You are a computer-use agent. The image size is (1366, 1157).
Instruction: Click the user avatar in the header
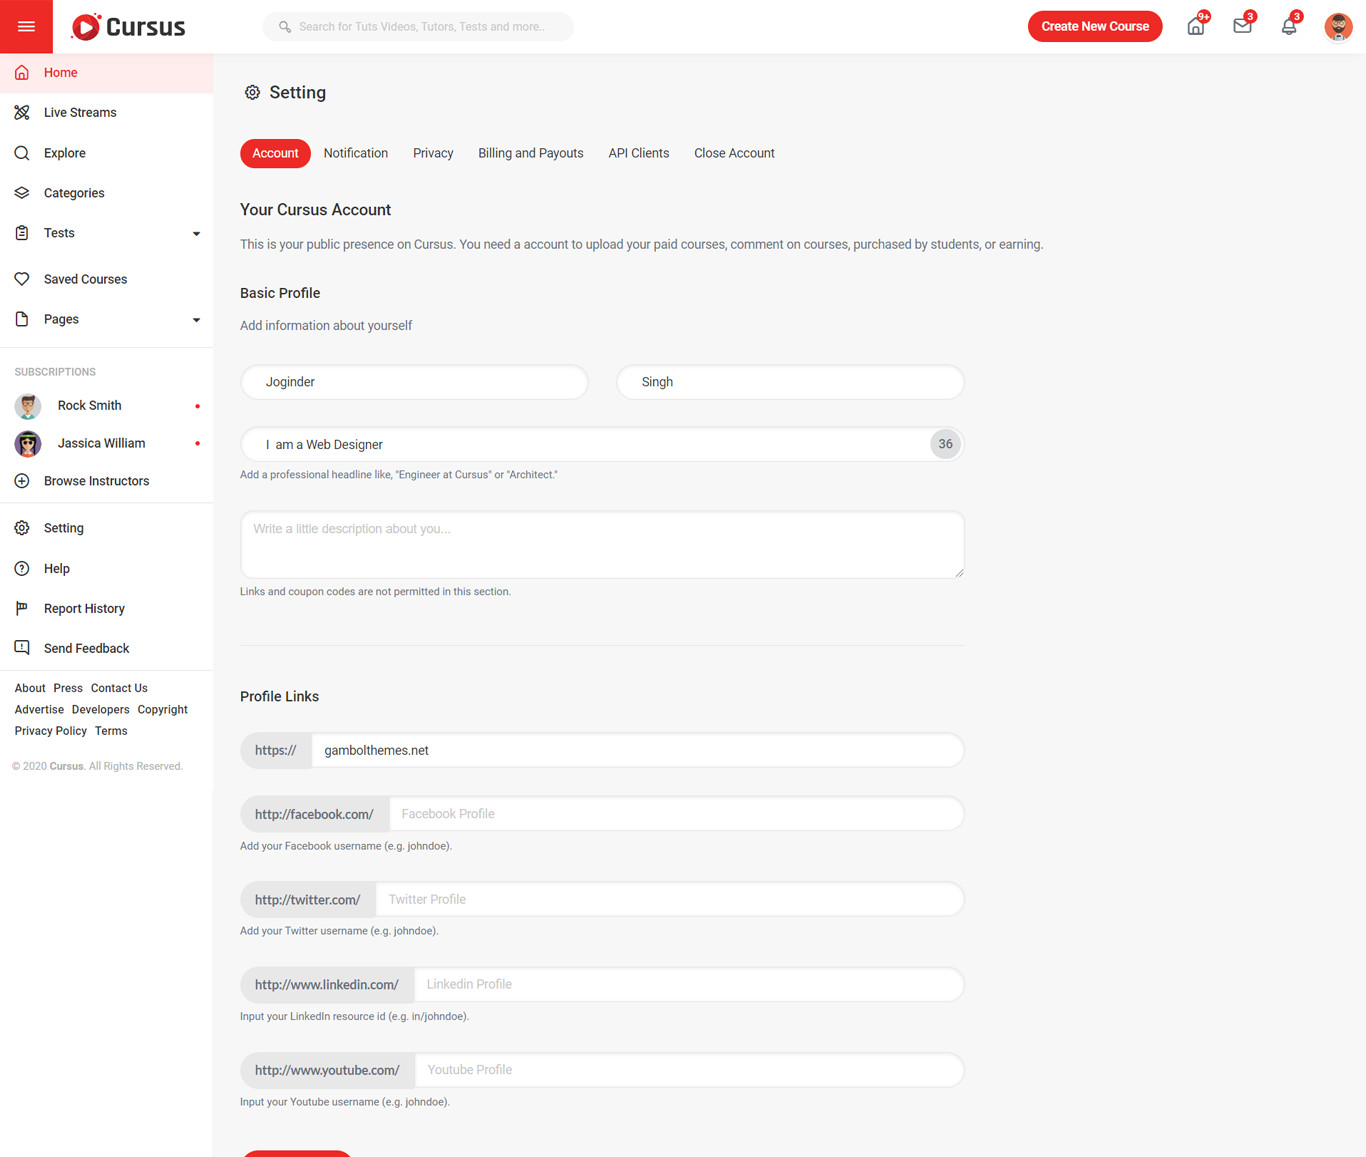coord(1338,27)
